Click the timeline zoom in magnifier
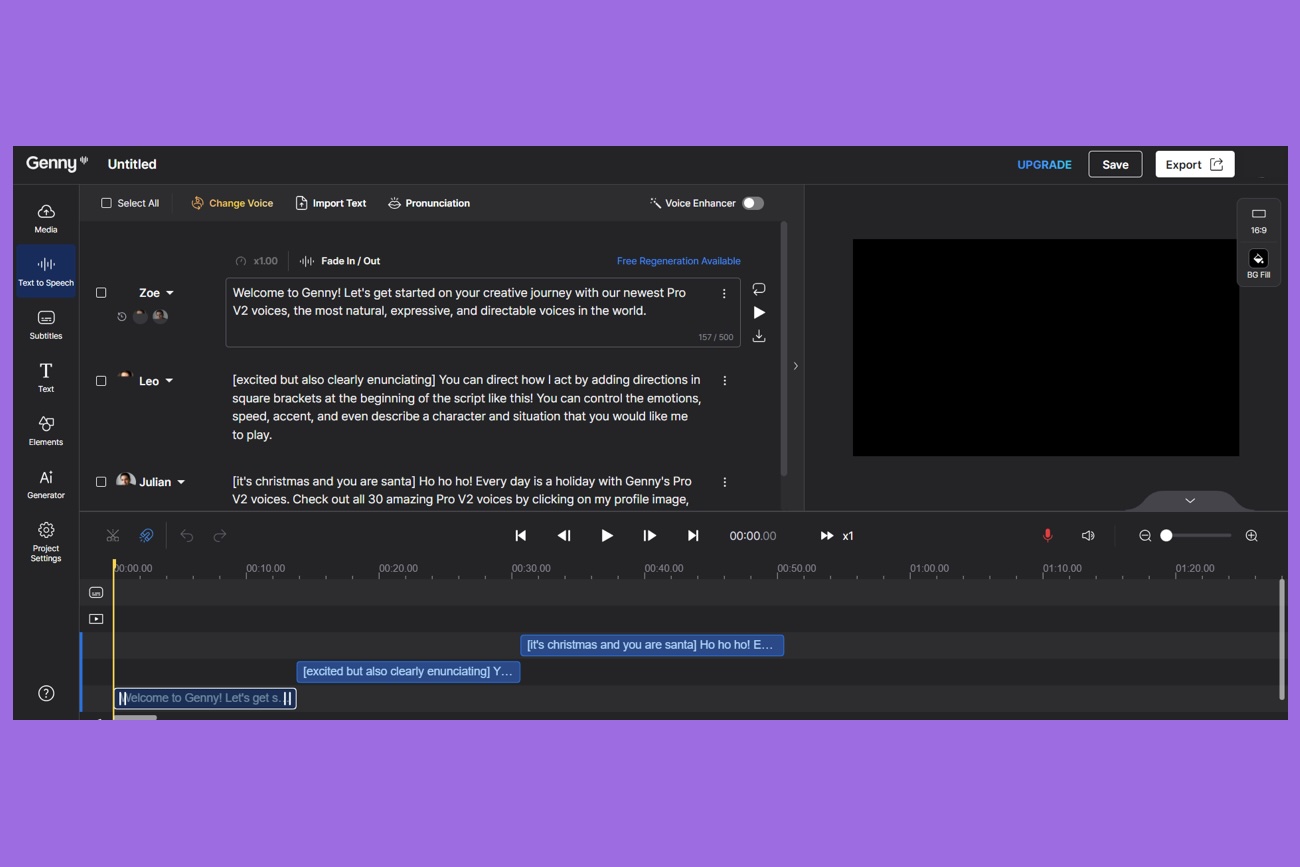The height and width of the screenshot is (867, 1300). 1251,536
